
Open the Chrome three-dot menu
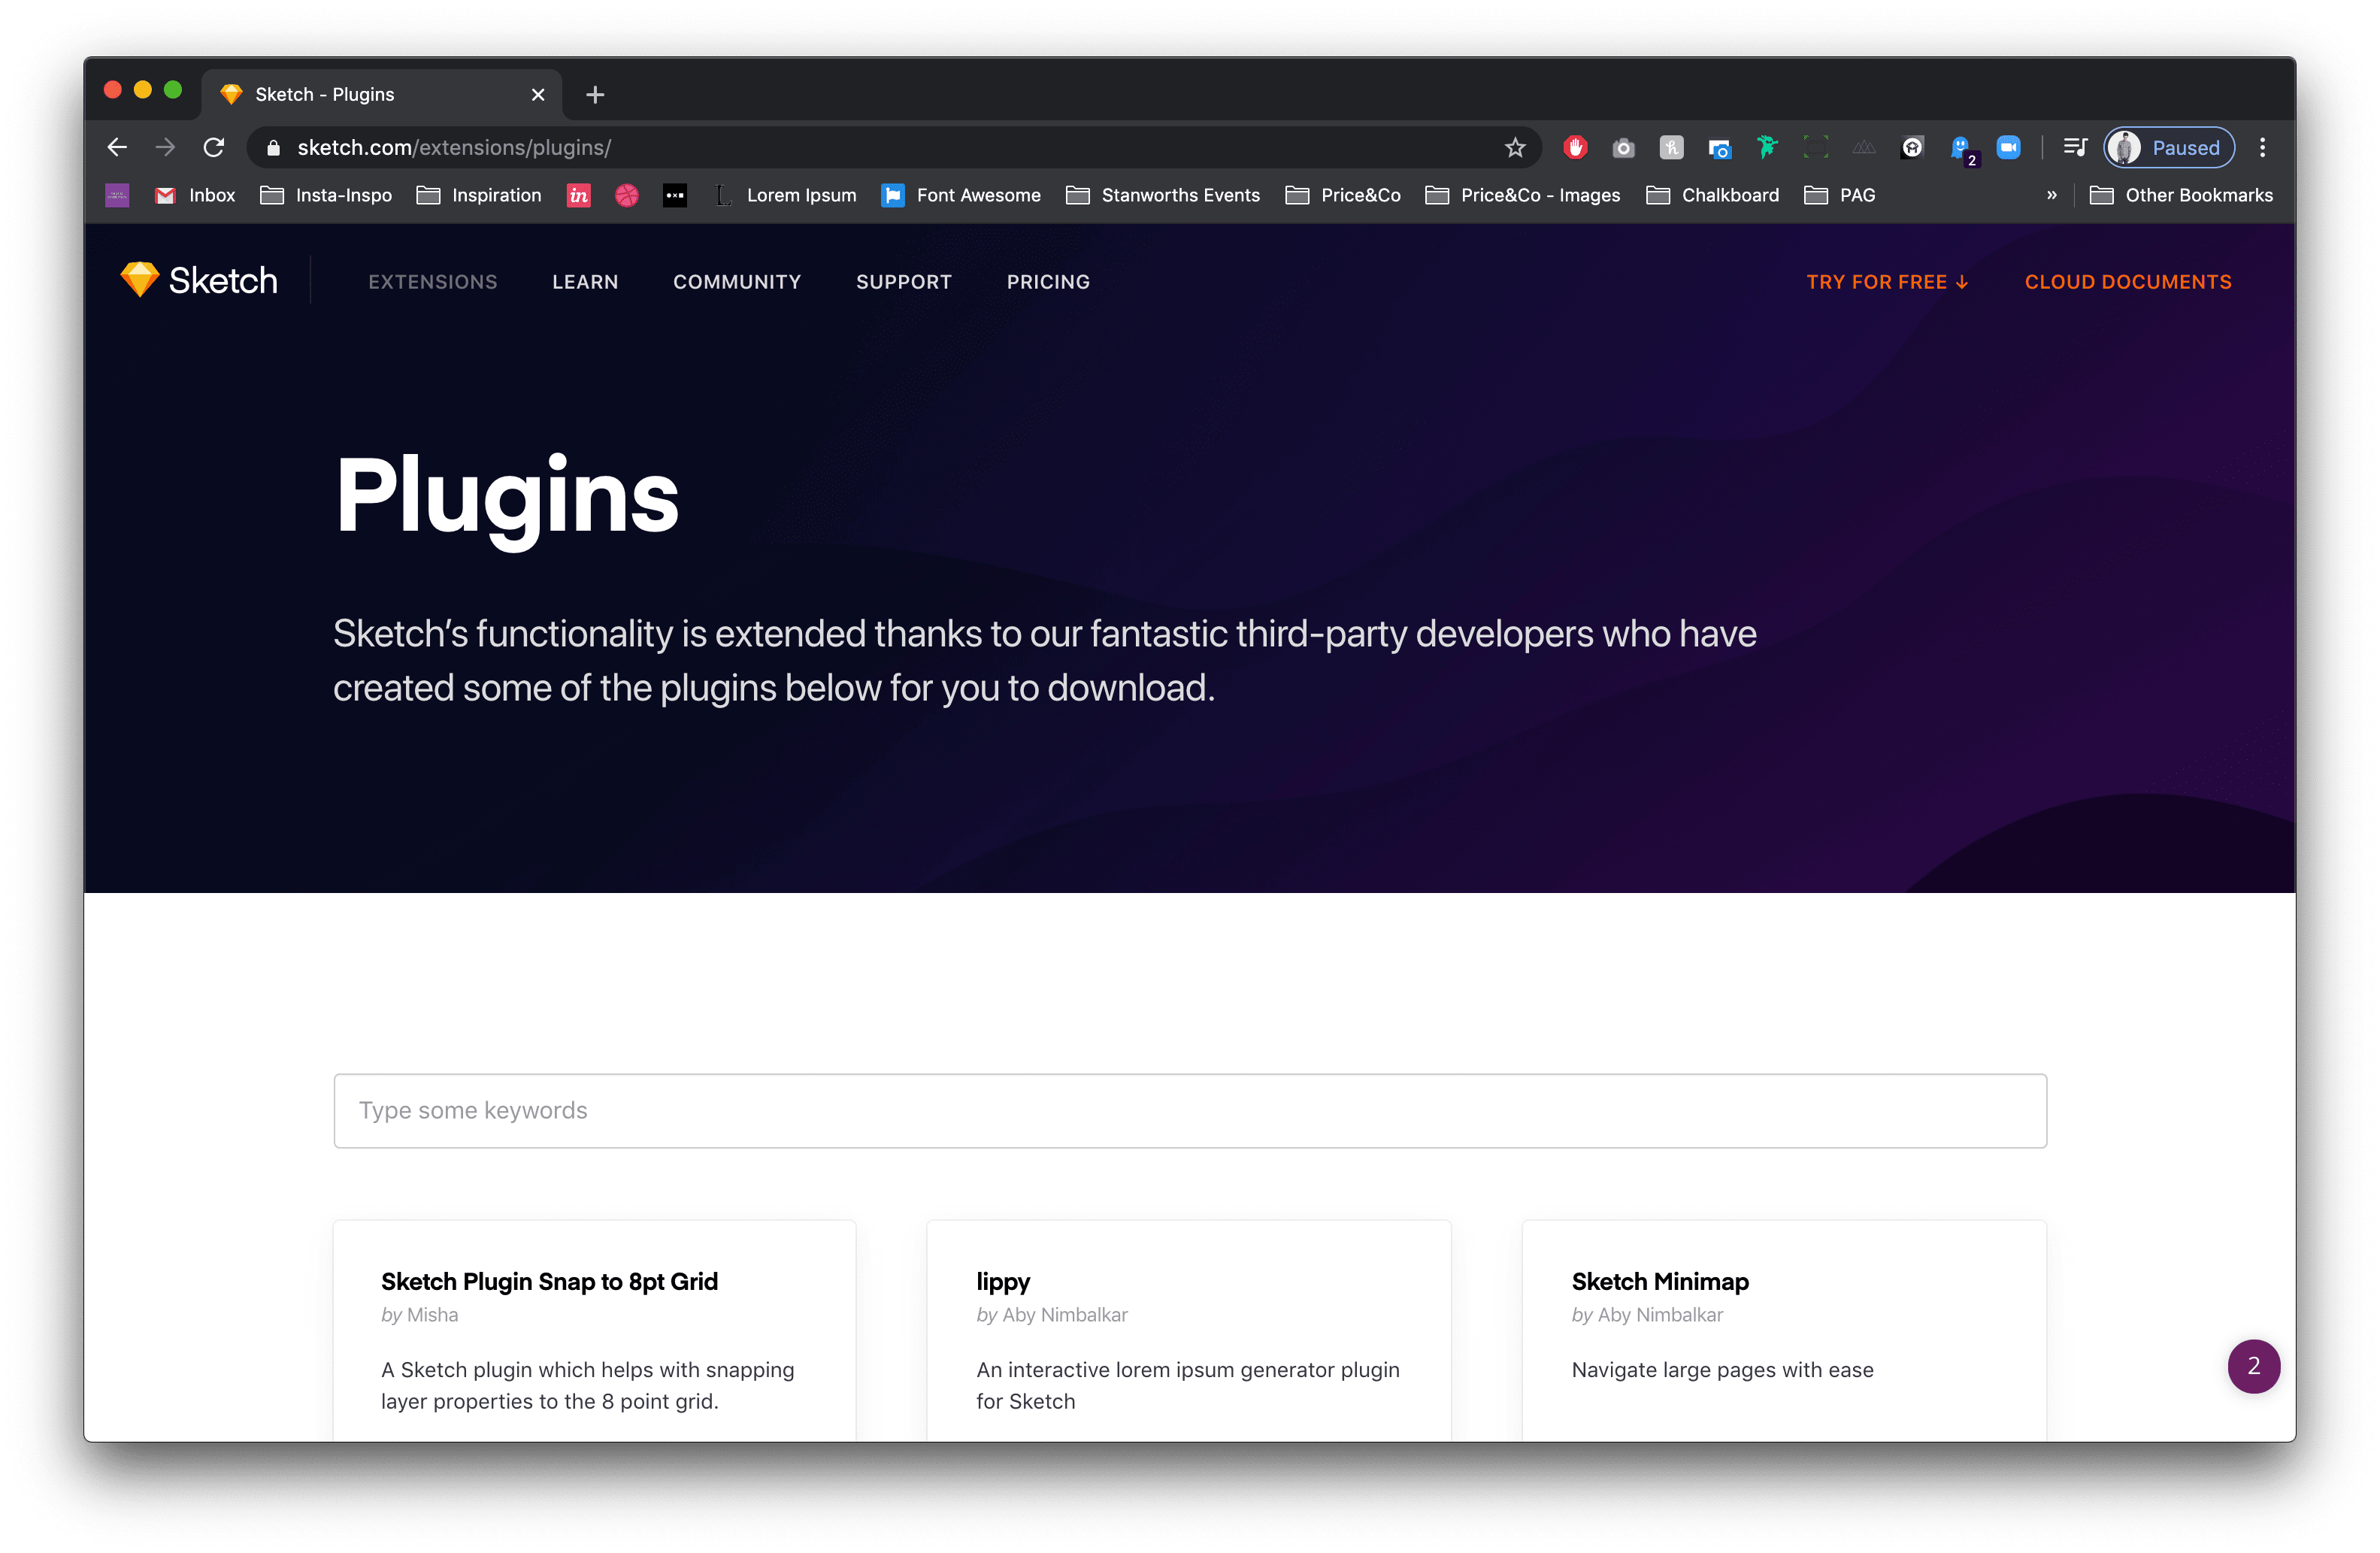click(2262, 148)
